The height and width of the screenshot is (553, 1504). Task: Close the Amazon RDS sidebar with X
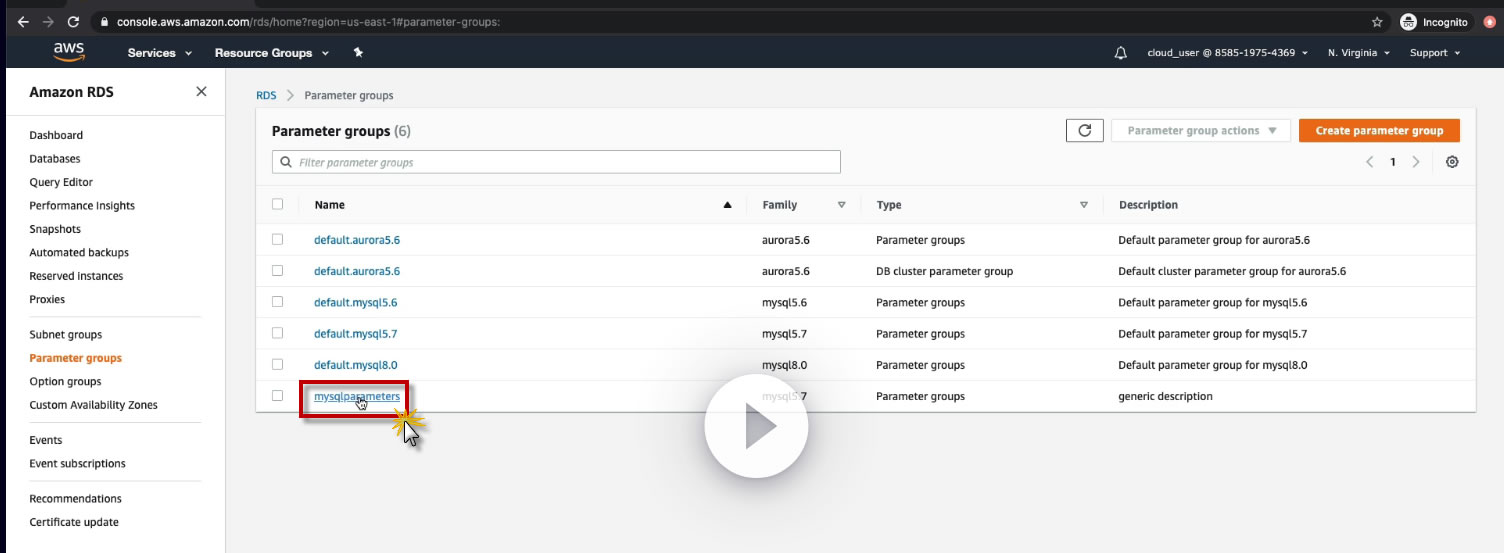click(201, 91)
